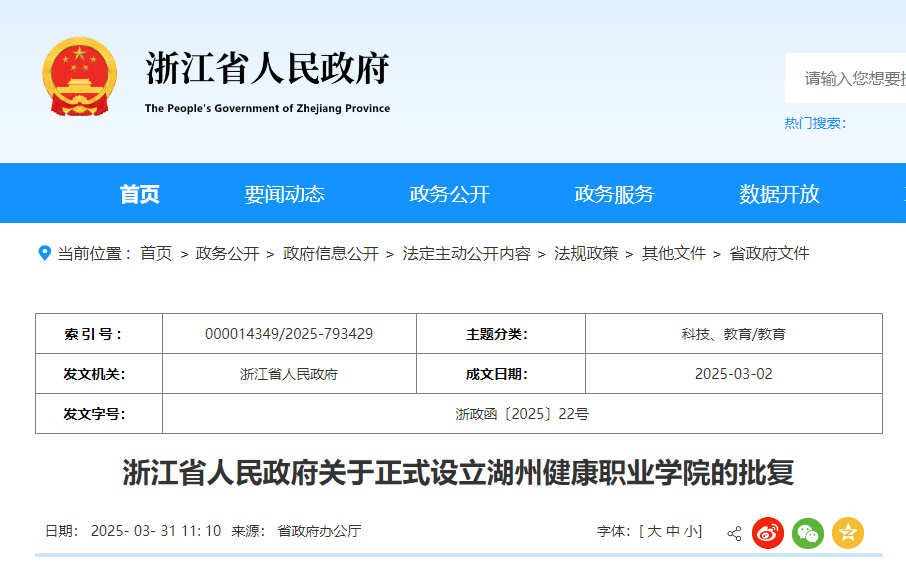Image resolution: width=906 pixels, height=568 pixels.
Task: Click 政府信息公开 breadcrumb link
Action: click(x=331, y=253)
